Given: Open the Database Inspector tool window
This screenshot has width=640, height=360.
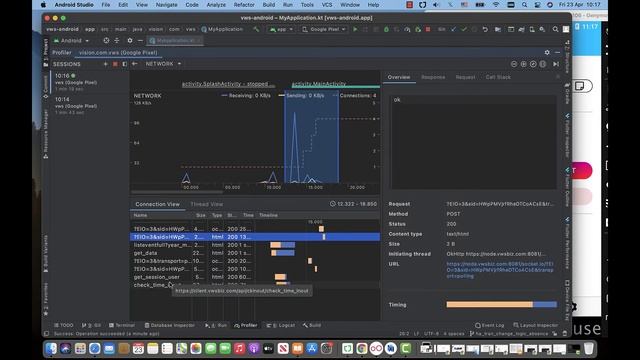Looking at the screenshot, I should click(x=170, y=325).
